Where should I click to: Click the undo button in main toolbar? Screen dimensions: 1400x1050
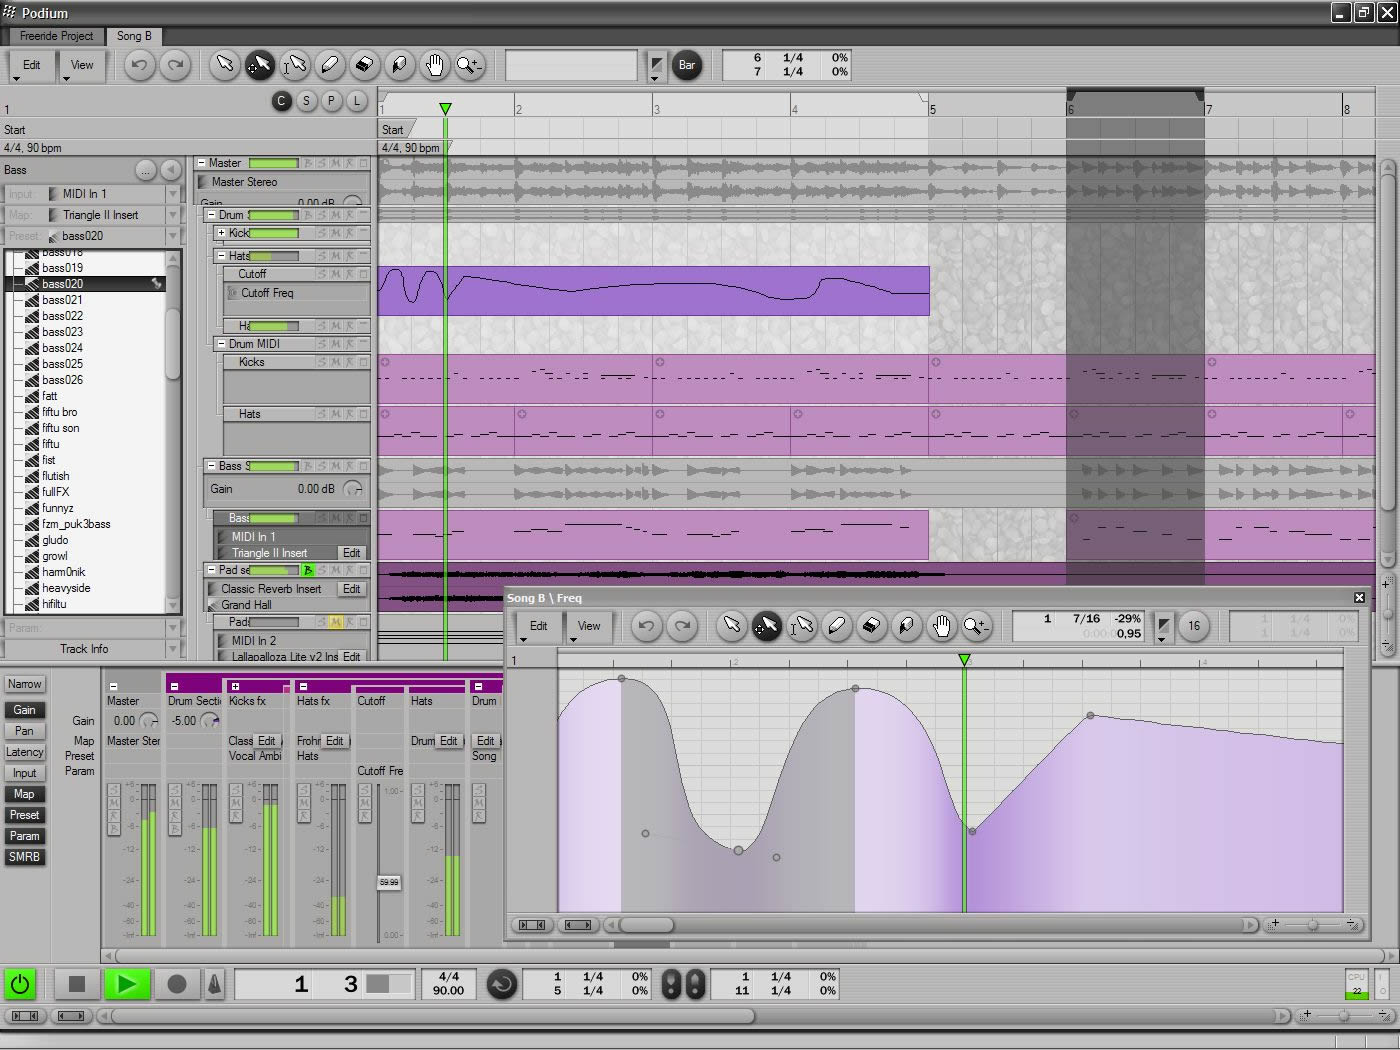(140, 65)
